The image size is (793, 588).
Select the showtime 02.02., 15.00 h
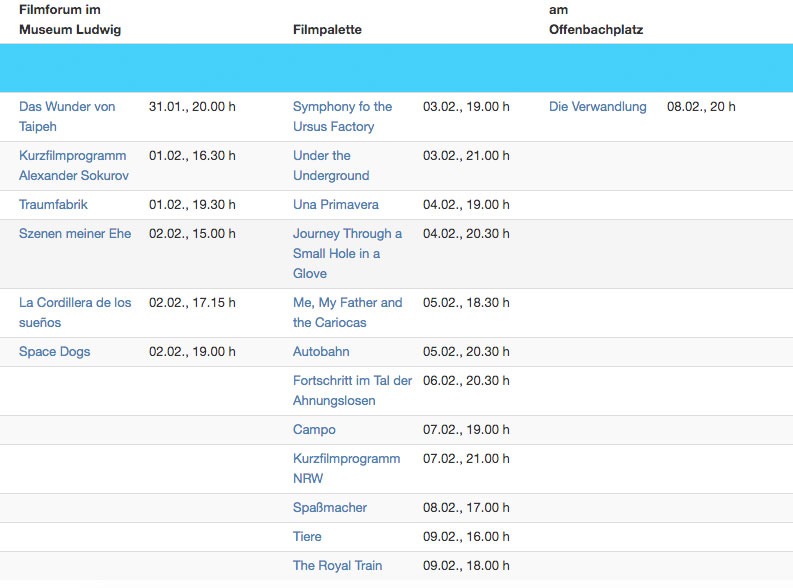point(192,234)
